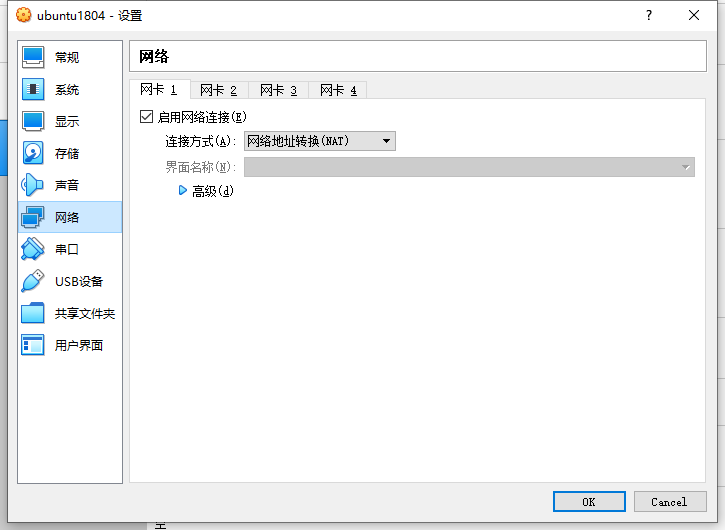Image resolution: width=725 pixels, height=530 pixels.
Task: Switch to the 网卡 2 tab
Action: (x=219, y=90)
